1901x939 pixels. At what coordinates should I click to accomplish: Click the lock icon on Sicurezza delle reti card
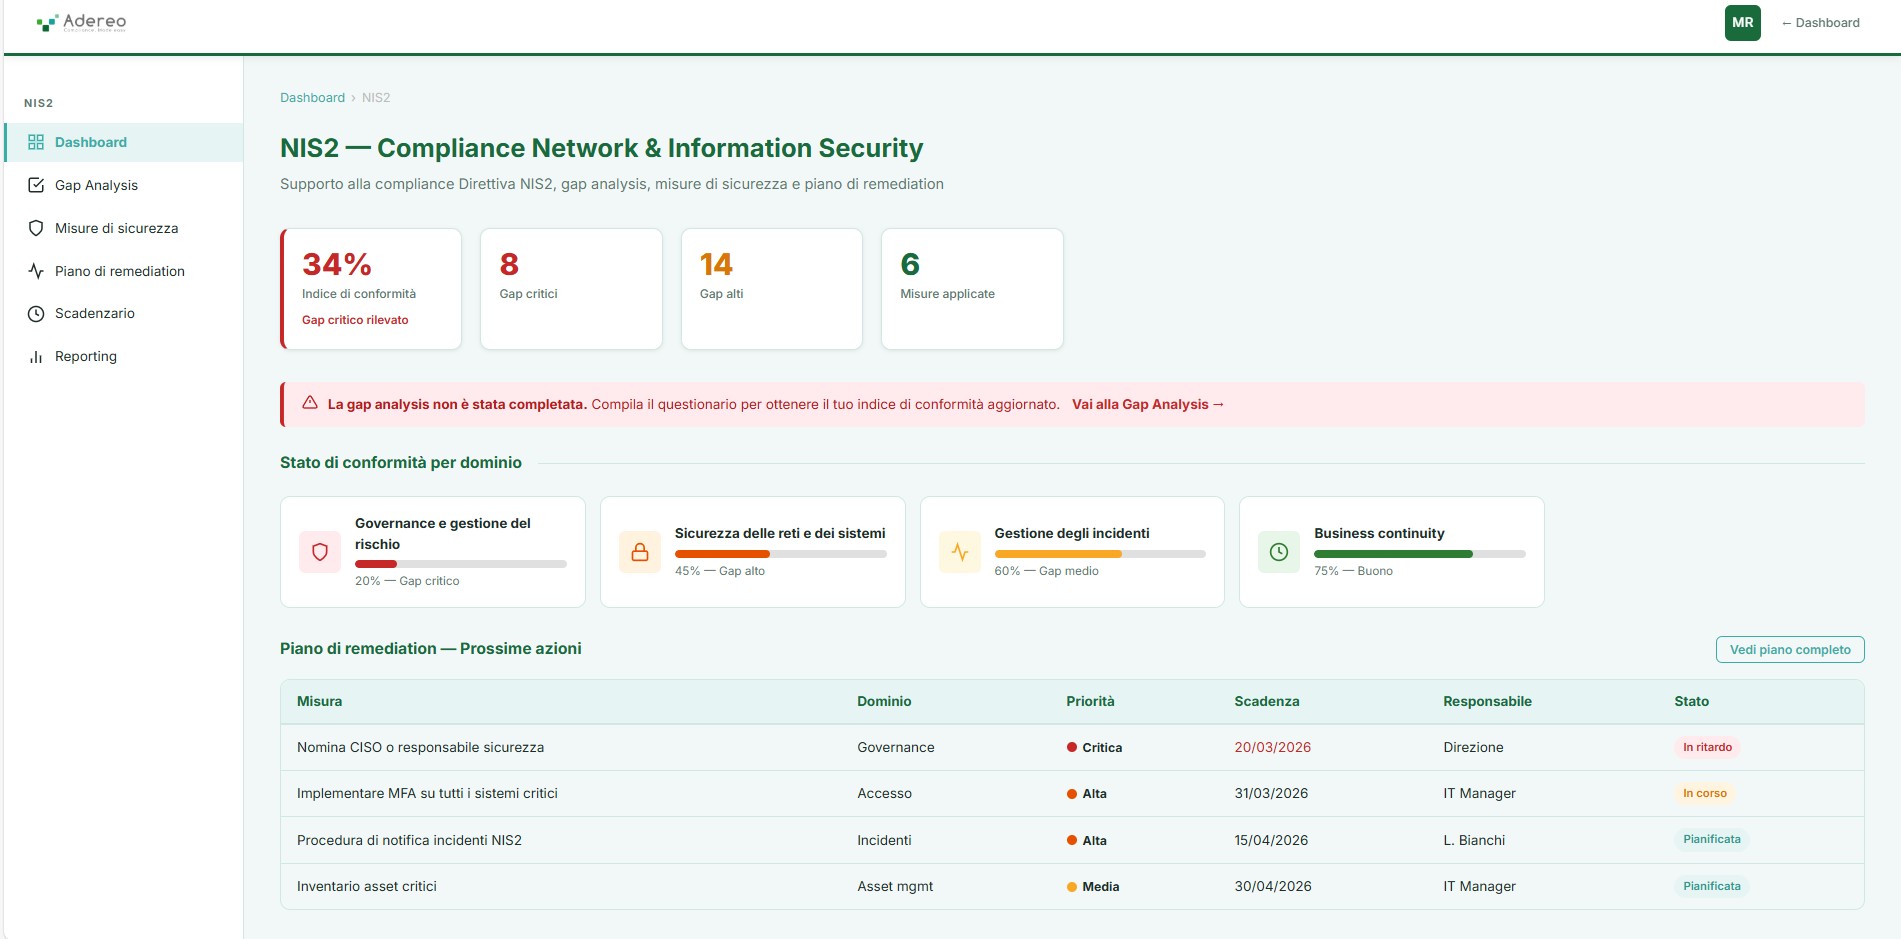[640, 551]
